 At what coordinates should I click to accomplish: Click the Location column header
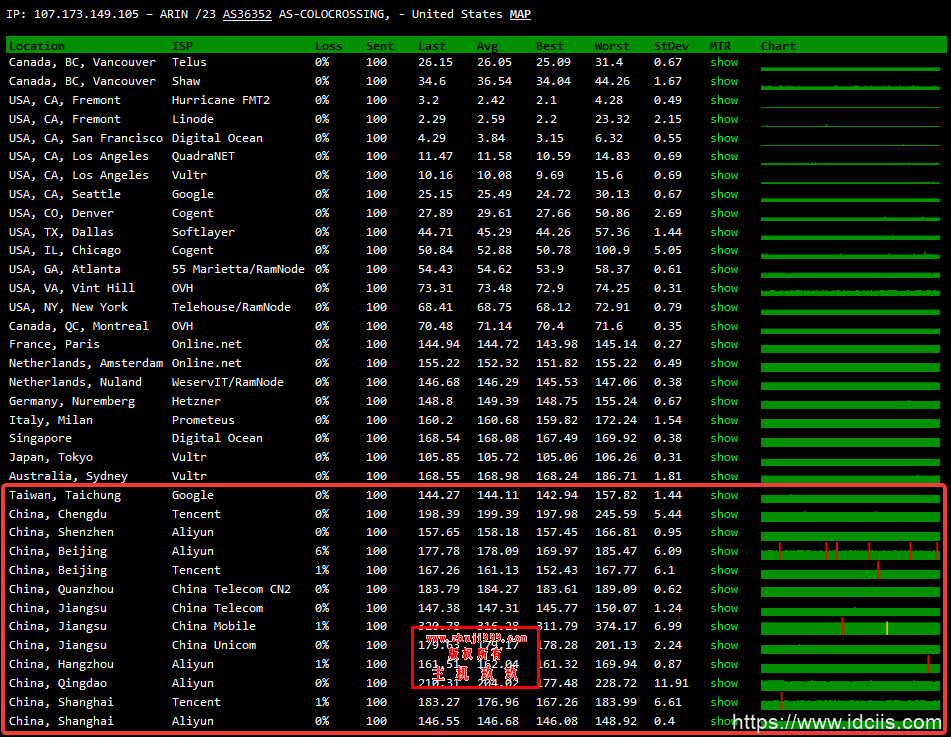click(x=37, y=46)
